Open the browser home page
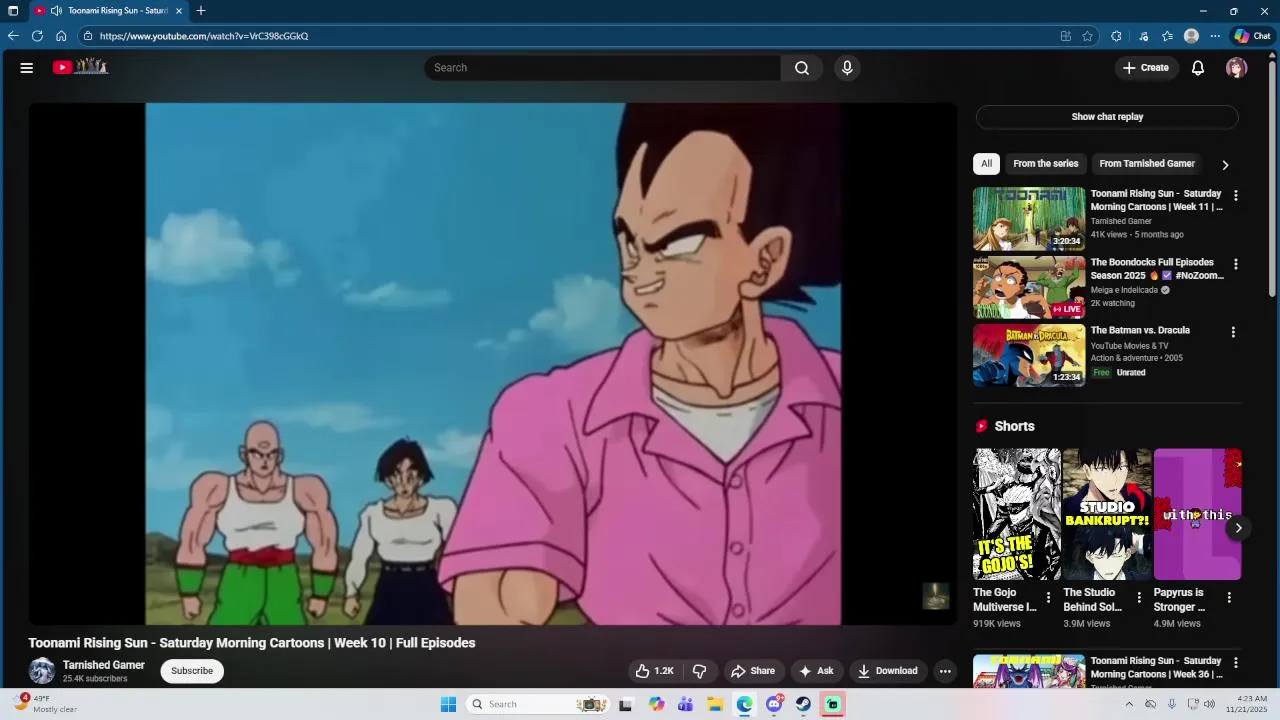This screenshot has height=720, width=1280. (x=61, y=36)
